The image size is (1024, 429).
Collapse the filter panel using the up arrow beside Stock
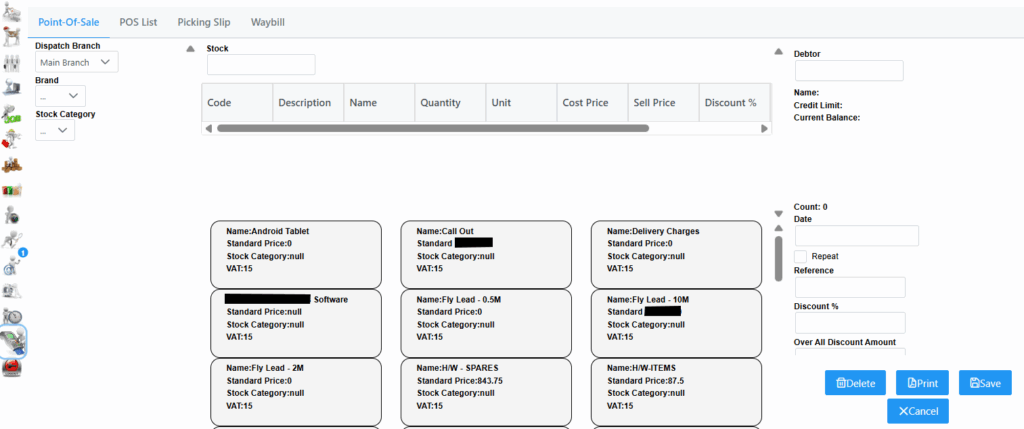(190, 49)
